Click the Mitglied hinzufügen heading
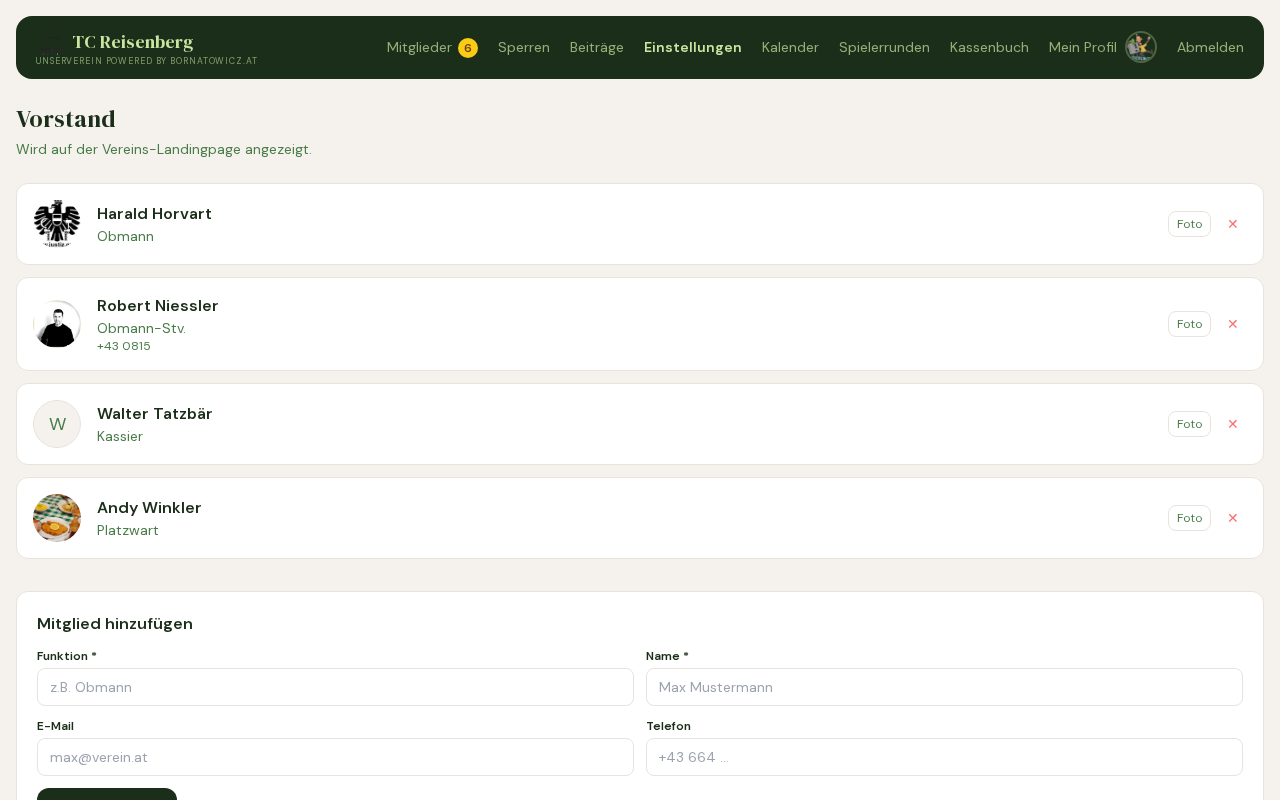 (x=115, y=624)
